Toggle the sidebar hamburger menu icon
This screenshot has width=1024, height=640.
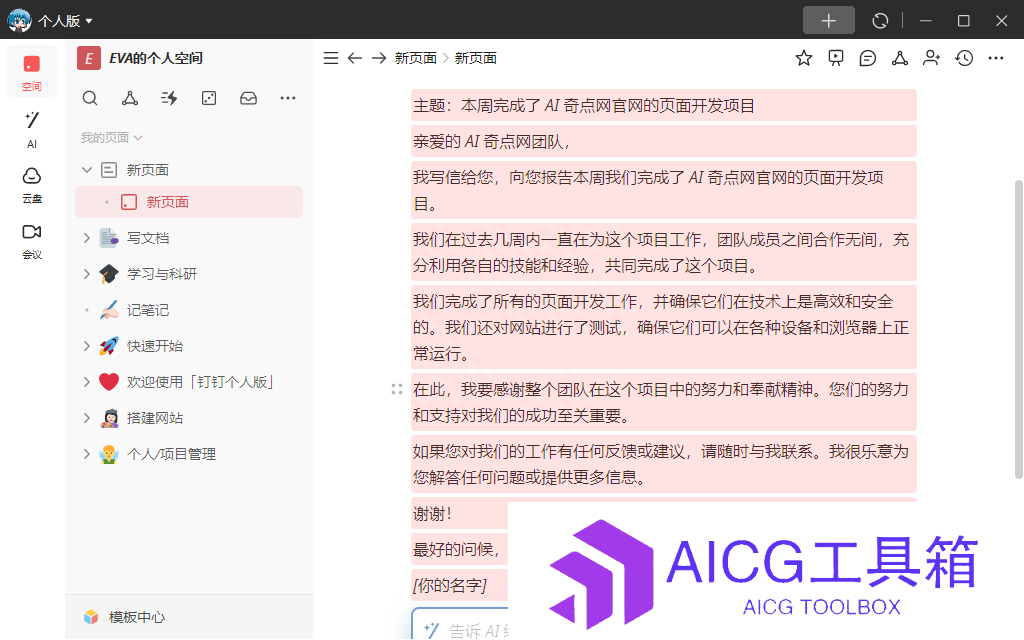point(331,58)
